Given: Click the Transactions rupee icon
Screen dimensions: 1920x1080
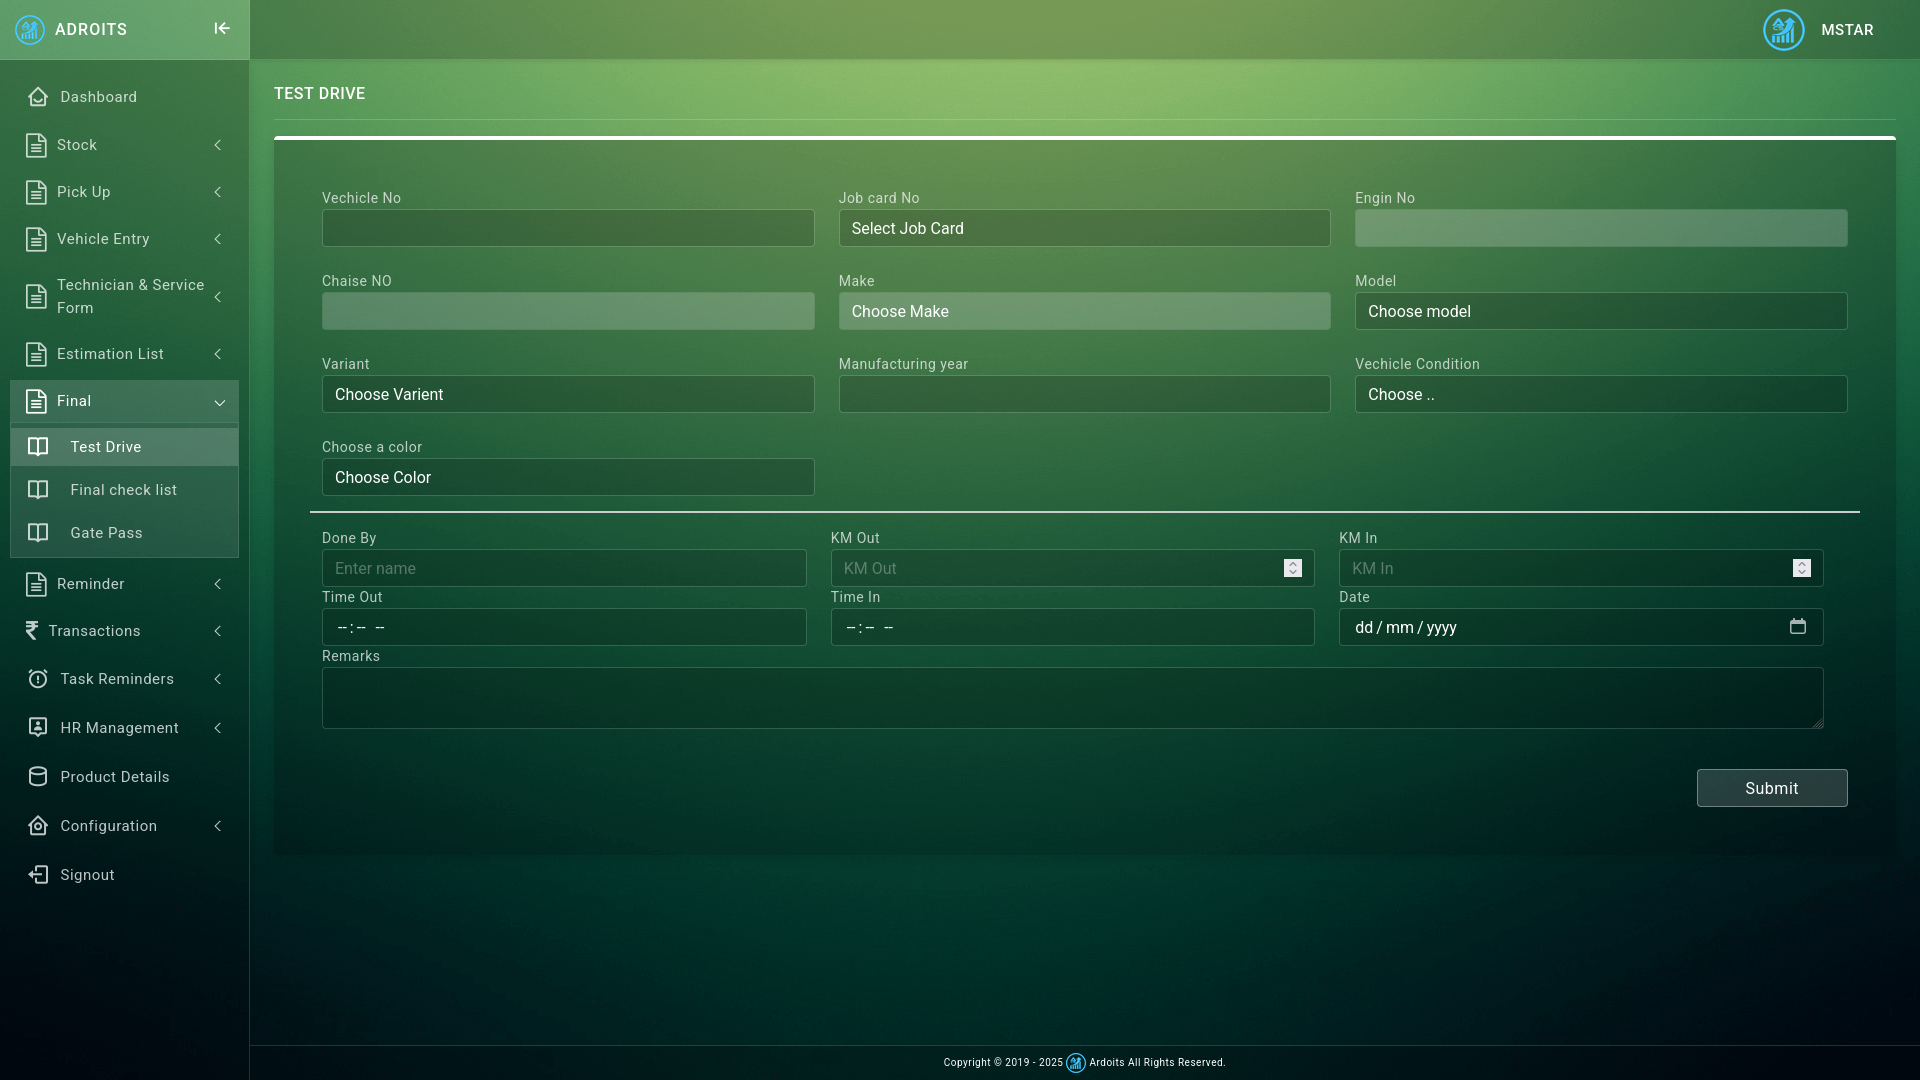Looking at the screenshot, I should [32, 631].
